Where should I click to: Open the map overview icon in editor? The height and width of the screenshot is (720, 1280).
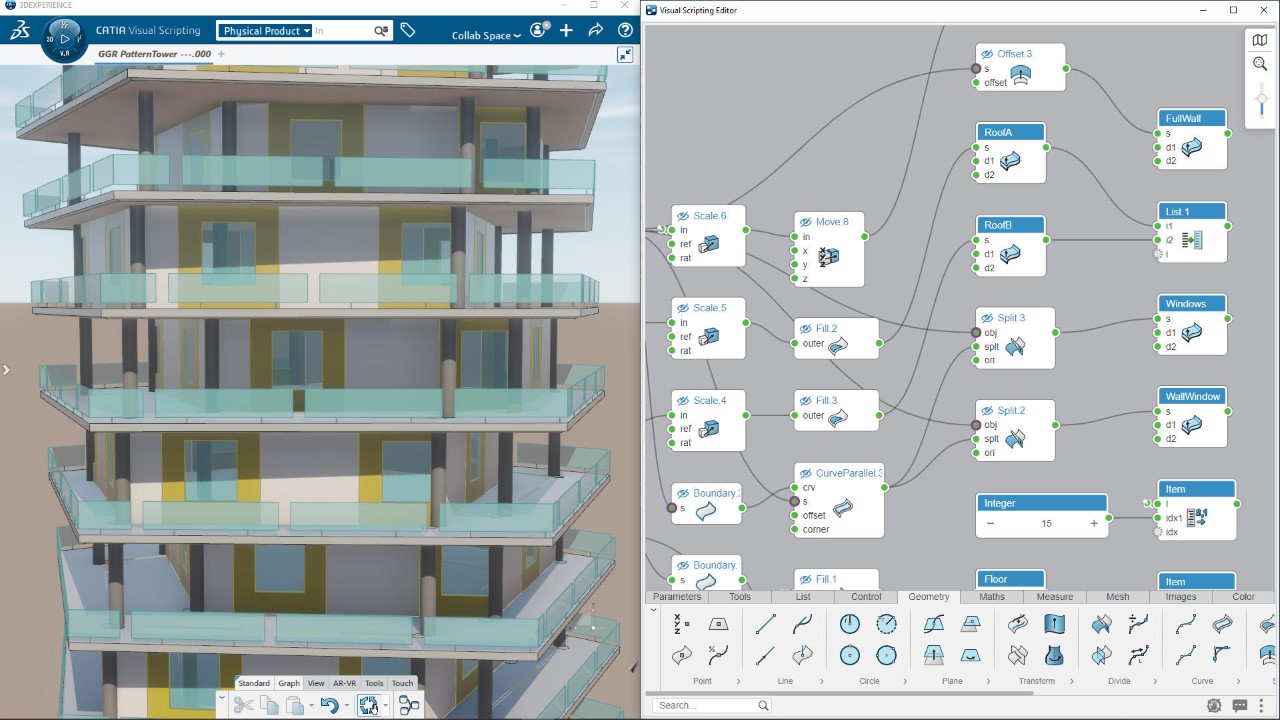click(1260, 39)
